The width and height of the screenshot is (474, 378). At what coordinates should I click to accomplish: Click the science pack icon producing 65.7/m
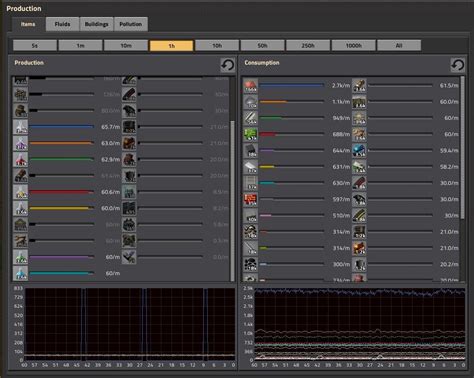pos(20,127)
